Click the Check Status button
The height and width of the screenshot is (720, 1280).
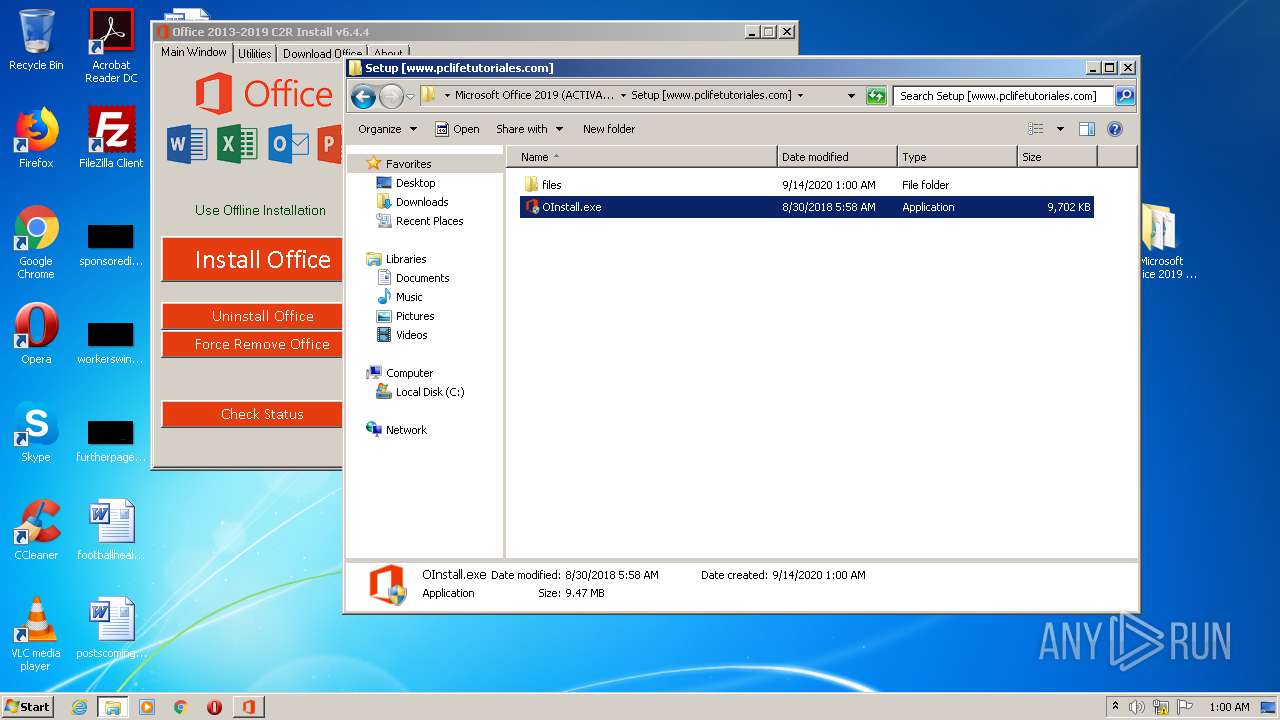coord(252,414)
